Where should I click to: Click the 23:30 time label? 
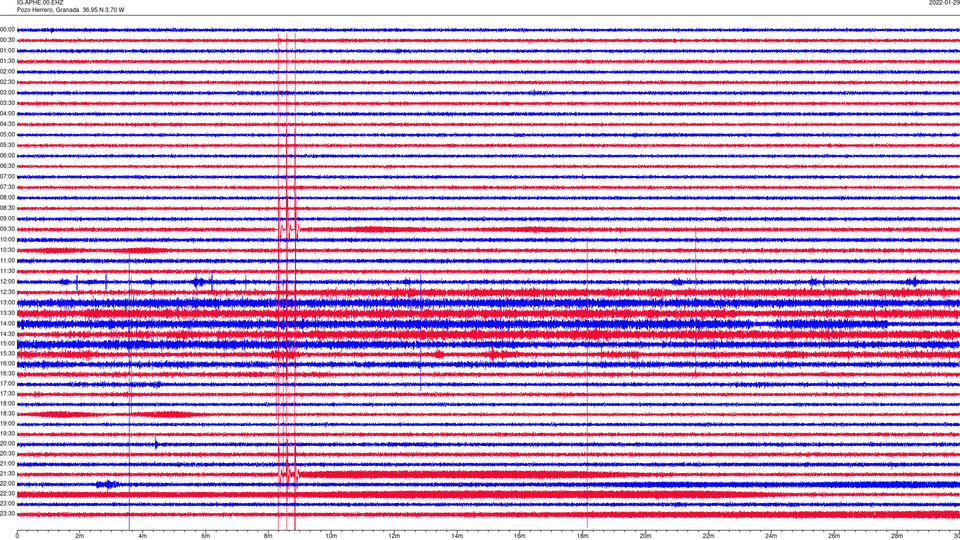(8, 514)
